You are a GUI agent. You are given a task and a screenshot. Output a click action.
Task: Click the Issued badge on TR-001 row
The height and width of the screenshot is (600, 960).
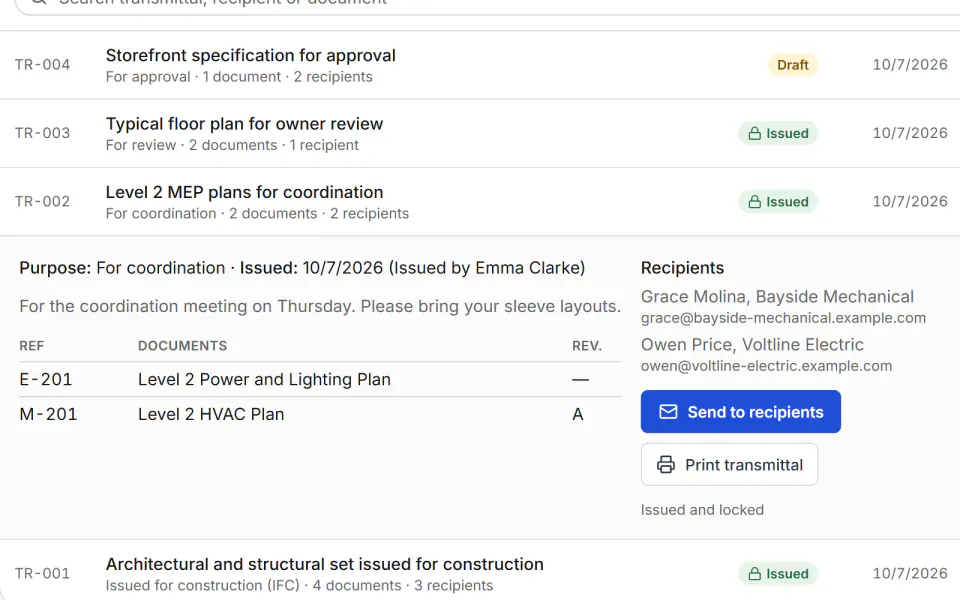(778, 574)
